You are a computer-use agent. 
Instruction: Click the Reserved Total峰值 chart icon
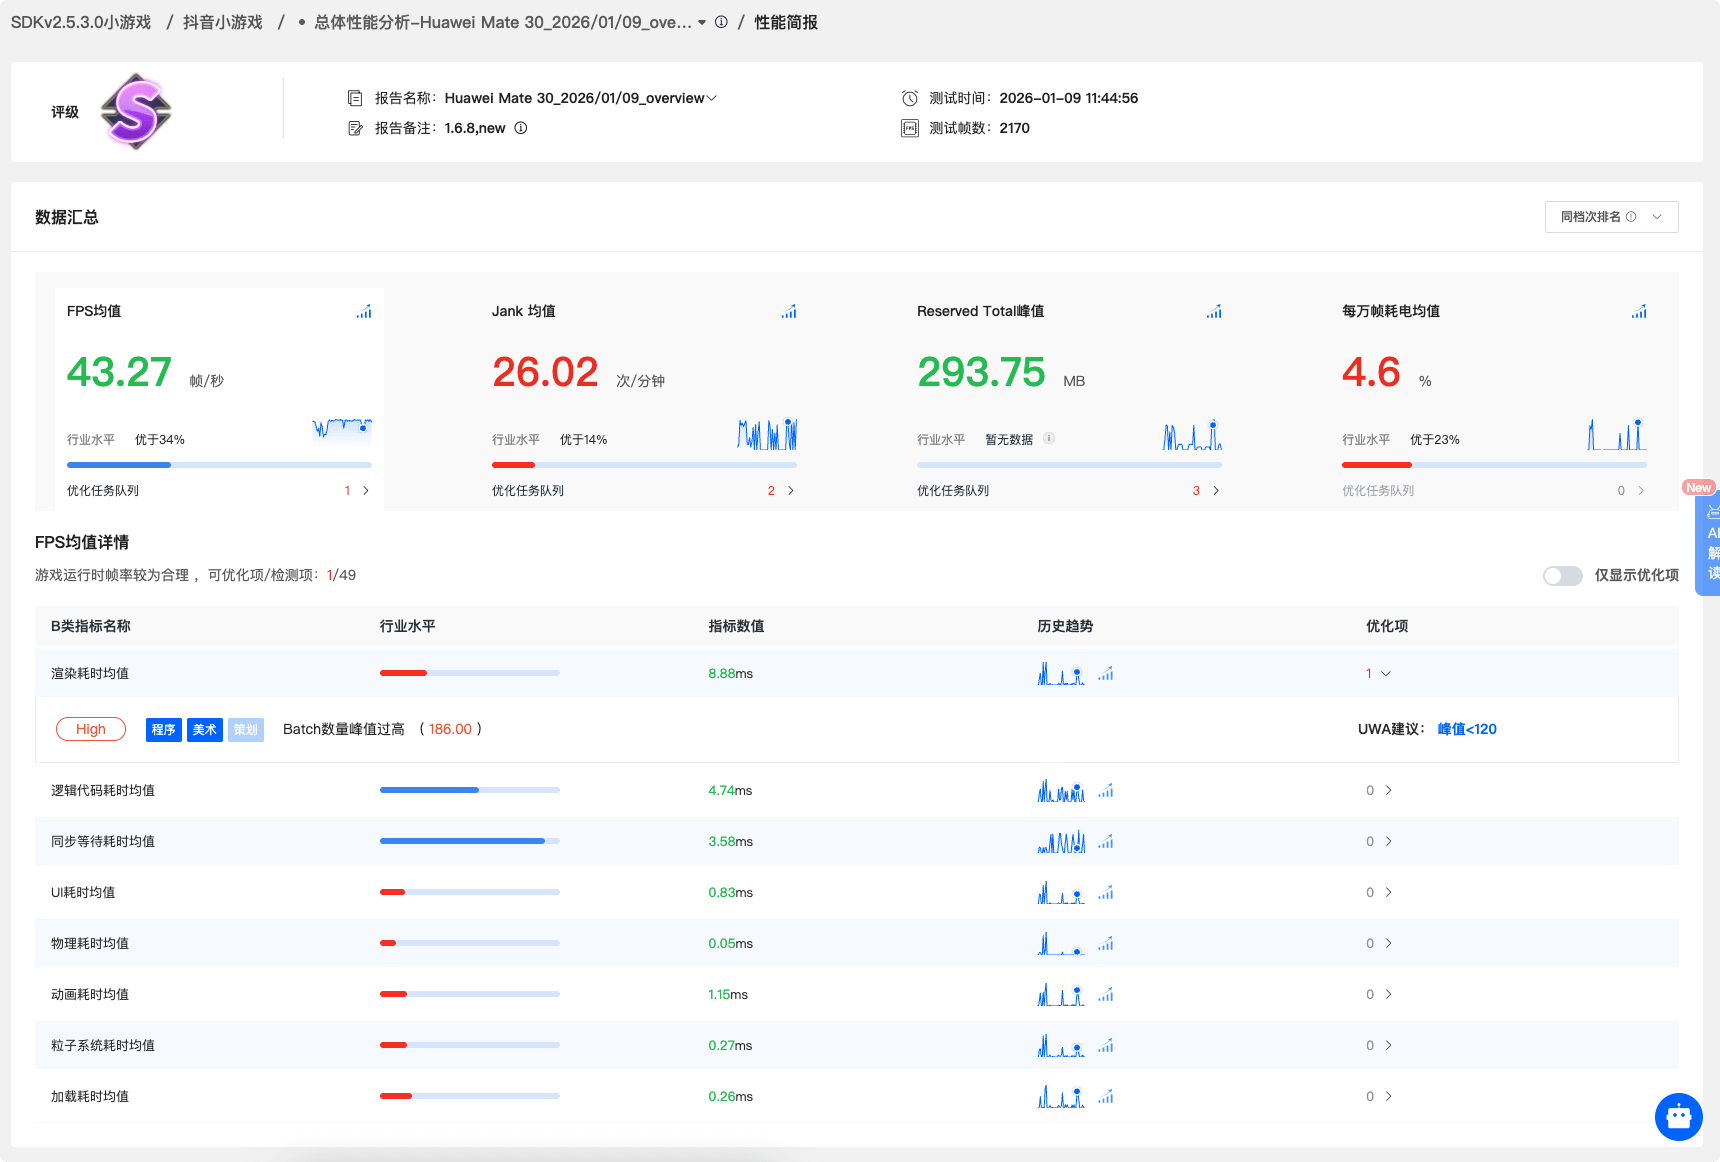click(1214, 312)
